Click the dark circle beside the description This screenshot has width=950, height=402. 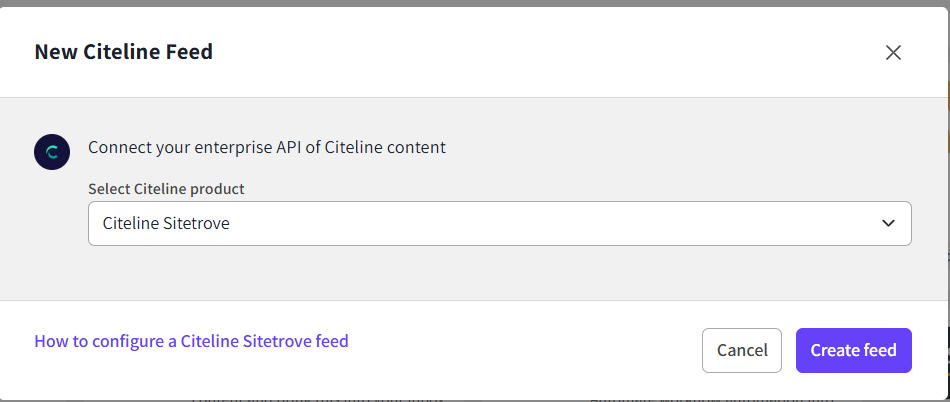click(x=51, y=152)
